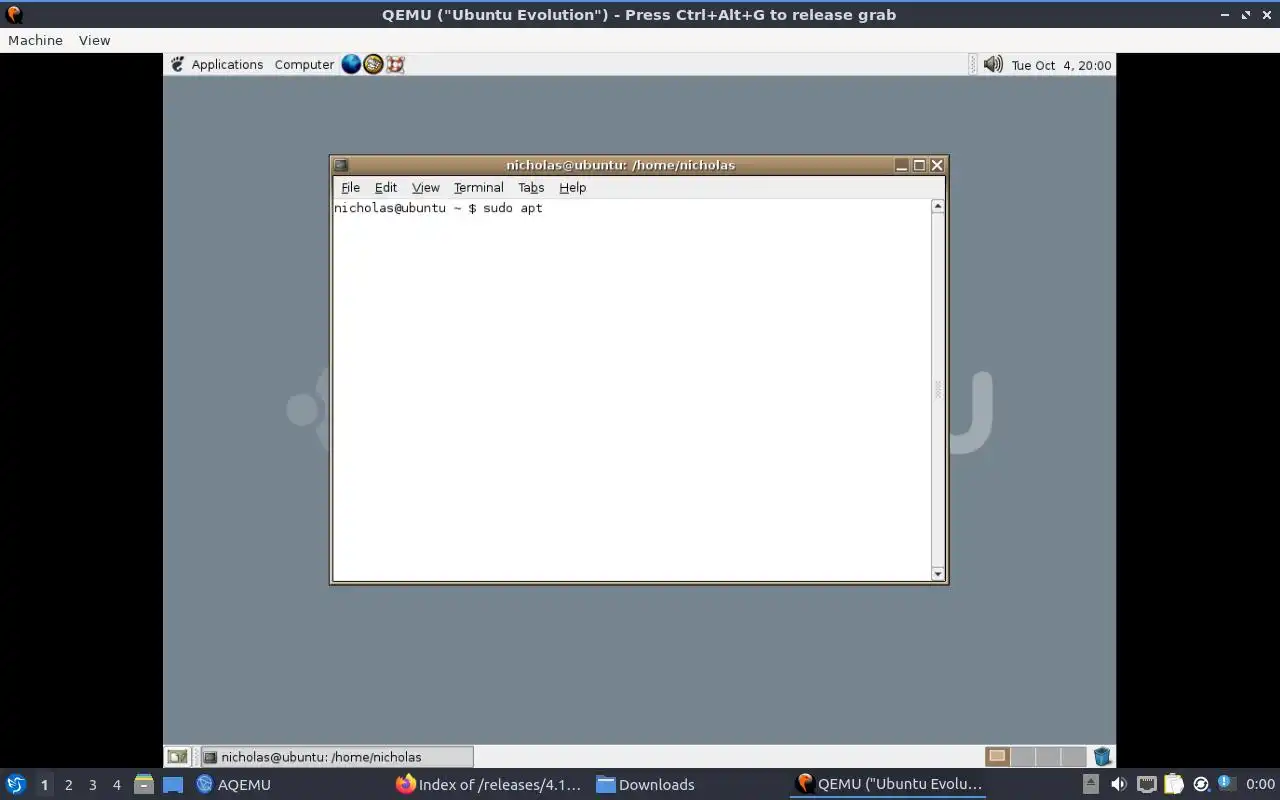Open the QEMU View menu
Image resolution: width=1280 pixels, height=800 pixels.
click(x=94, y=40)
